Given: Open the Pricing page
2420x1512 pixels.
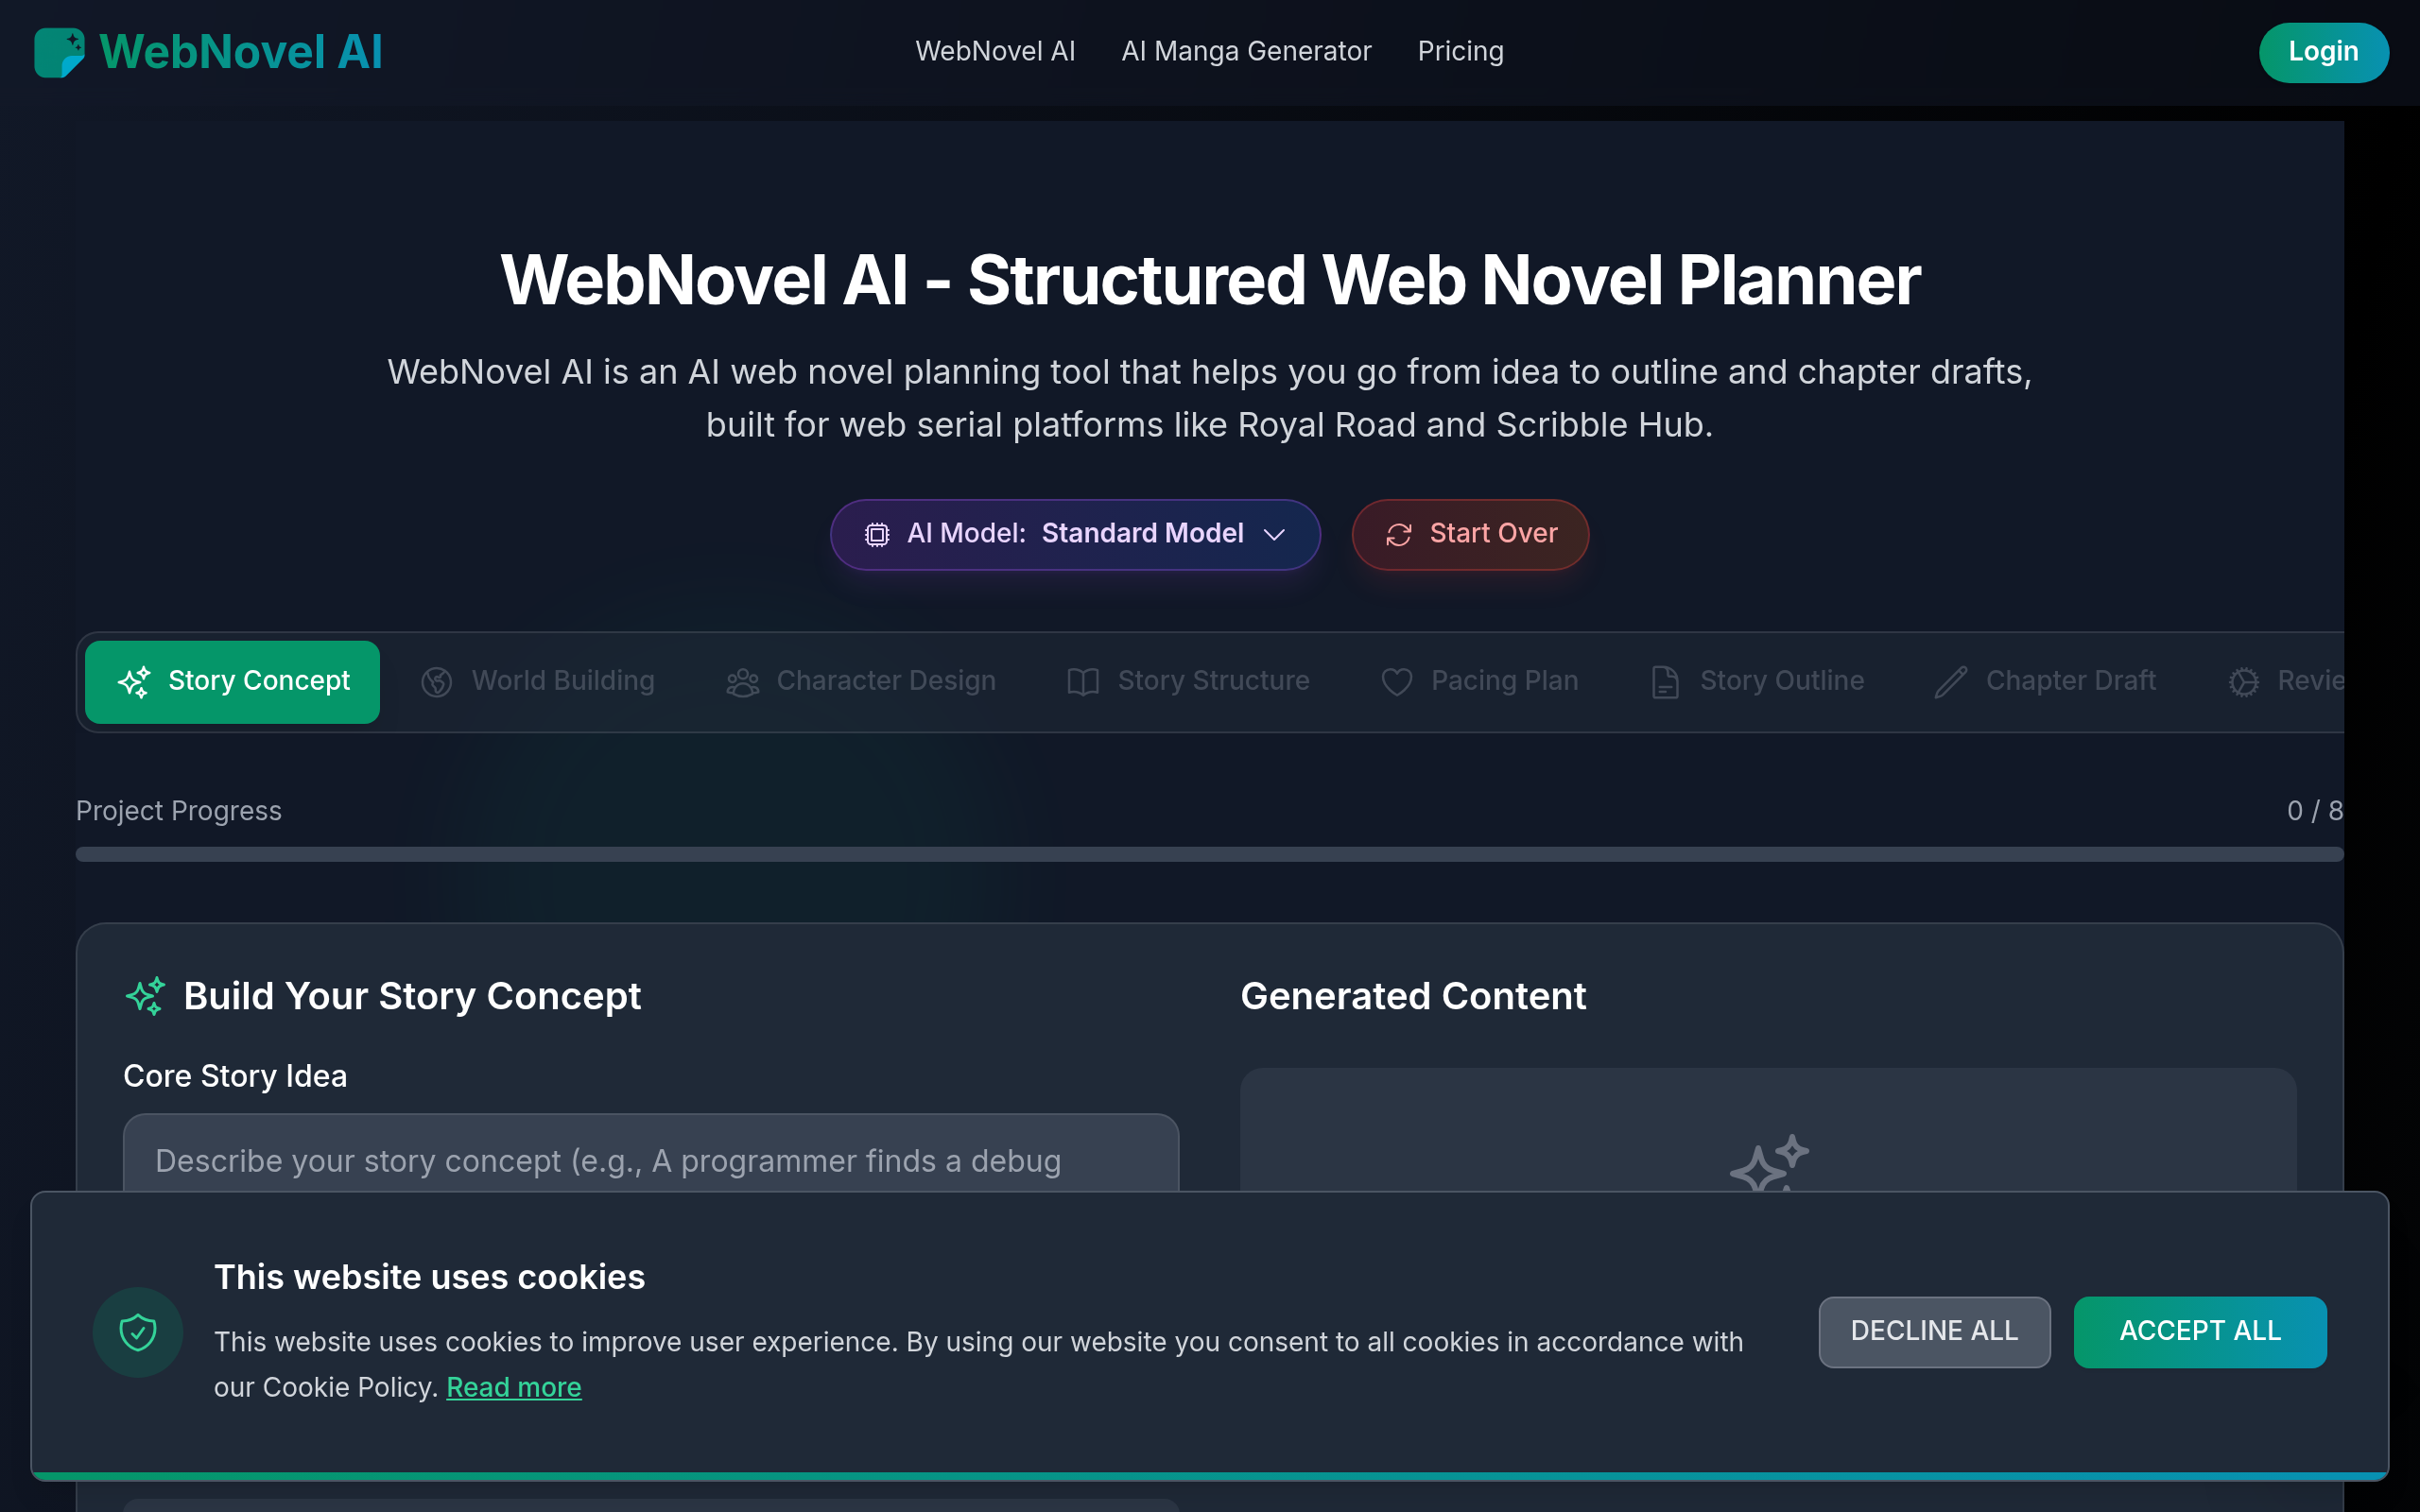Looking at the screenshot, I should point(1460,51).
